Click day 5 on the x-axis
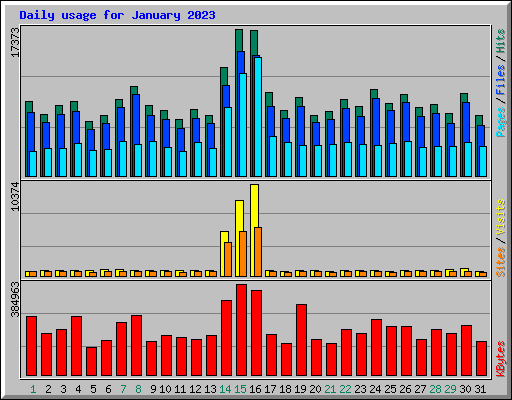The width and height of the screenshot is (512, 400). click(x=93, y=389)
